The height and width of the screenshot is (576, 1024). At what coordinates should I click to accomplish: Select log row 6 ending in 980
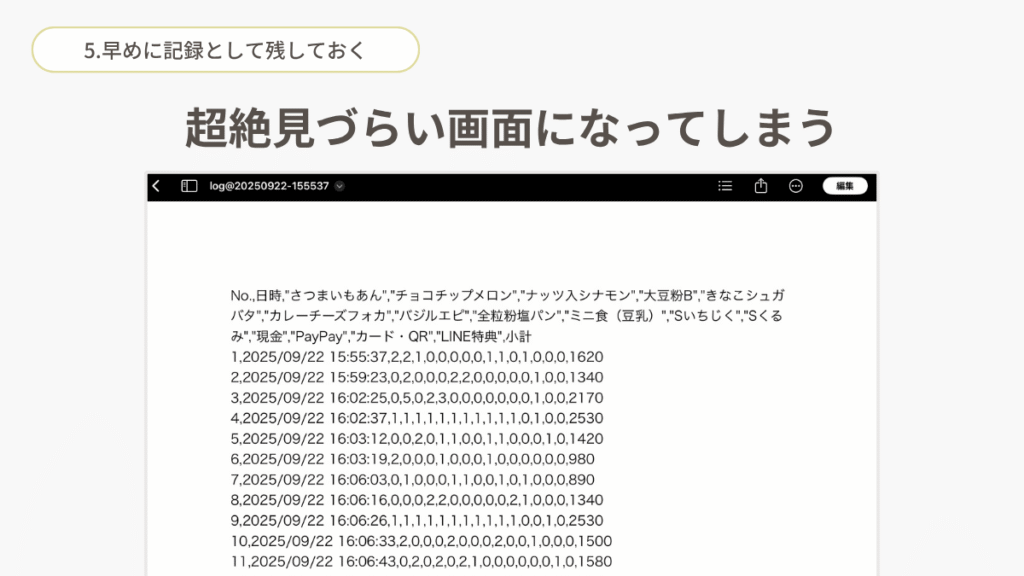point(412,459)
